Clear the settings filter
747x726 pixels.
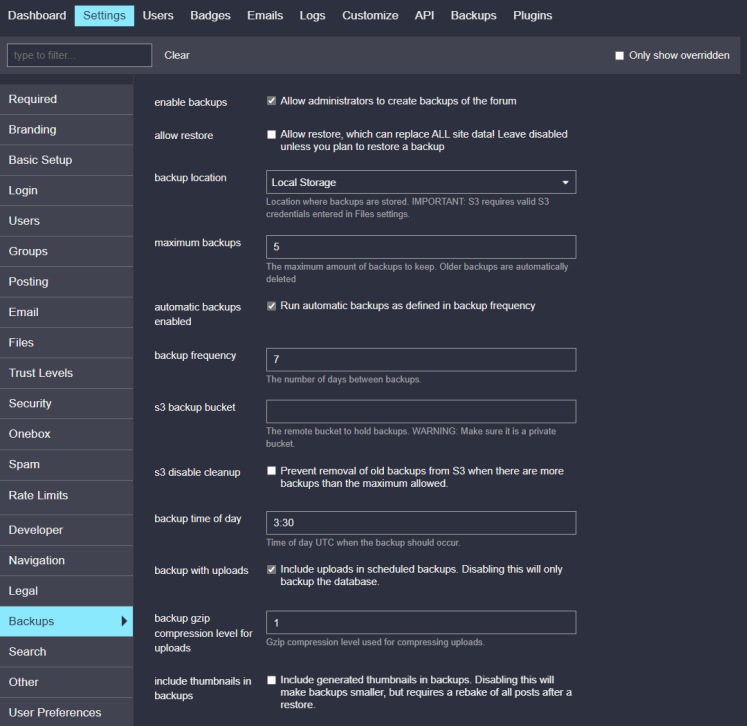(x=177, y=55)
